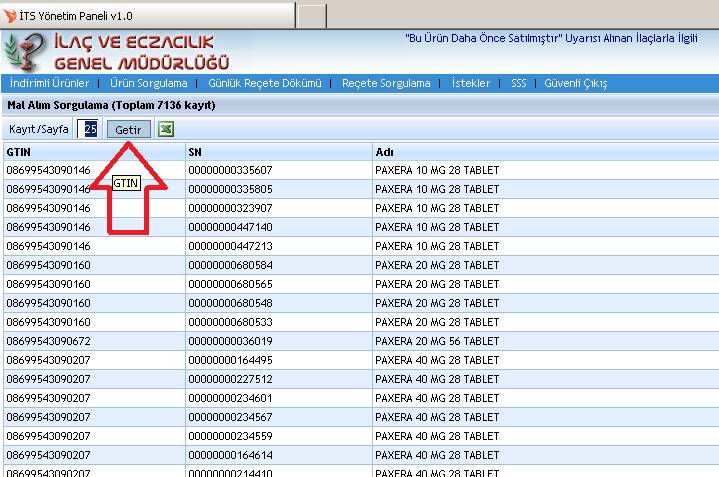
Task: Click serial number 00000000234559
Action: [230, 436]
